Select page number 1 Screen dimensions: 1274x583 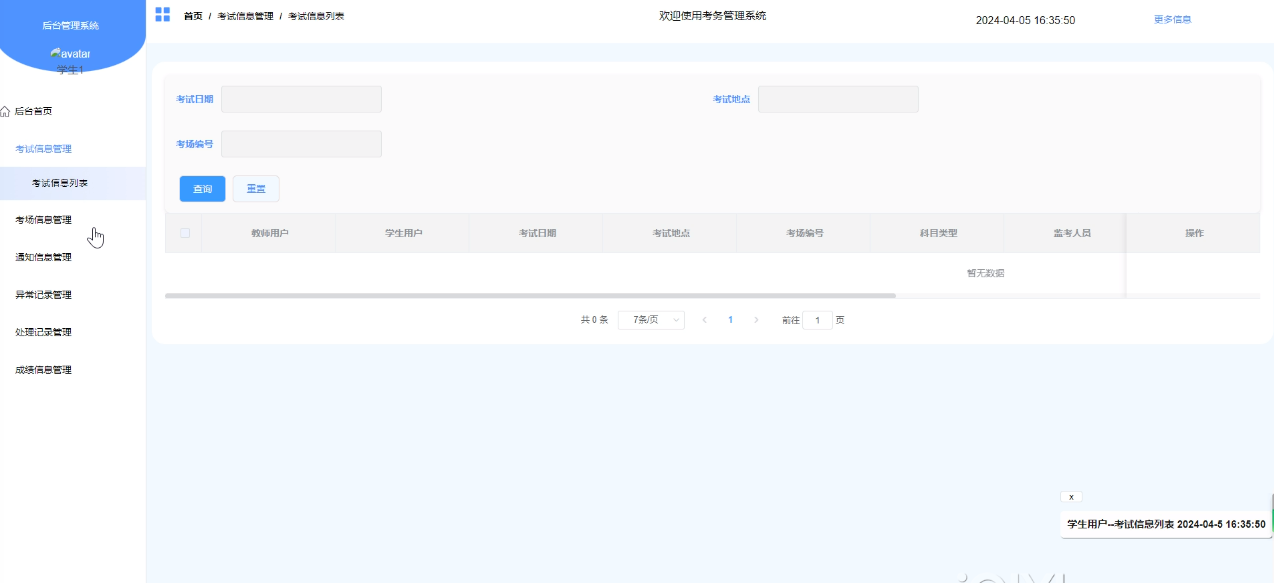point(730,320)
